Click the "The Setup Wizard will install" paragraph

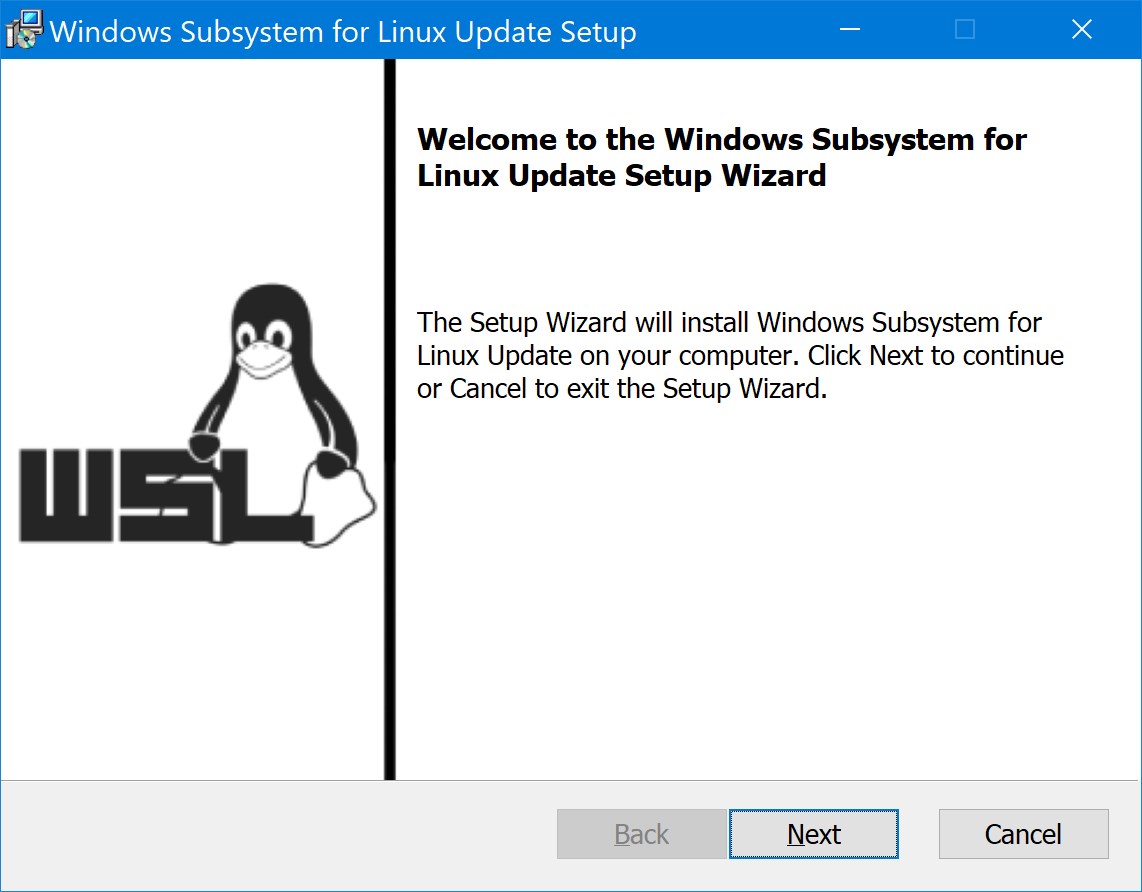click(740, 355)
